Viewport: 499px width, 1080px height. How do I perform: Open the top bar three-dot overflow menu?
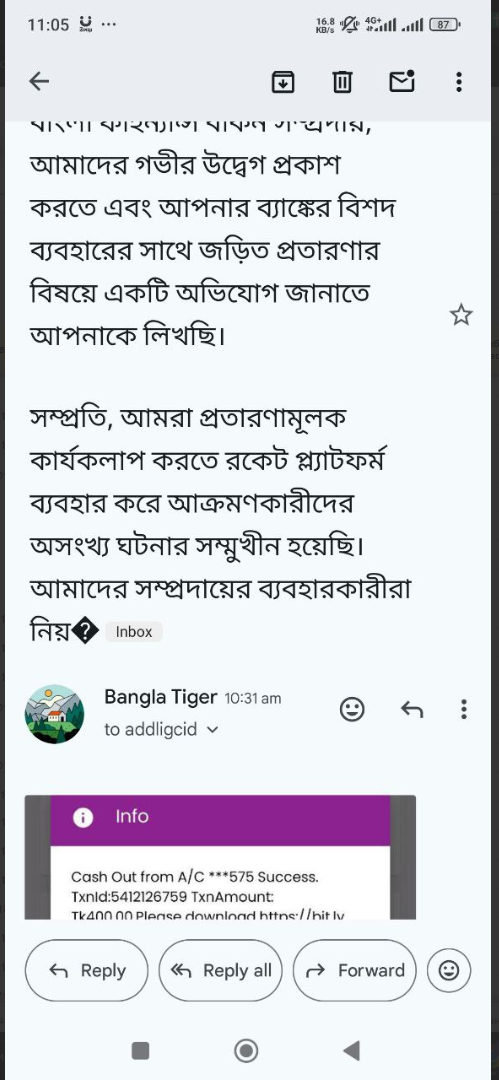(459, 82)
